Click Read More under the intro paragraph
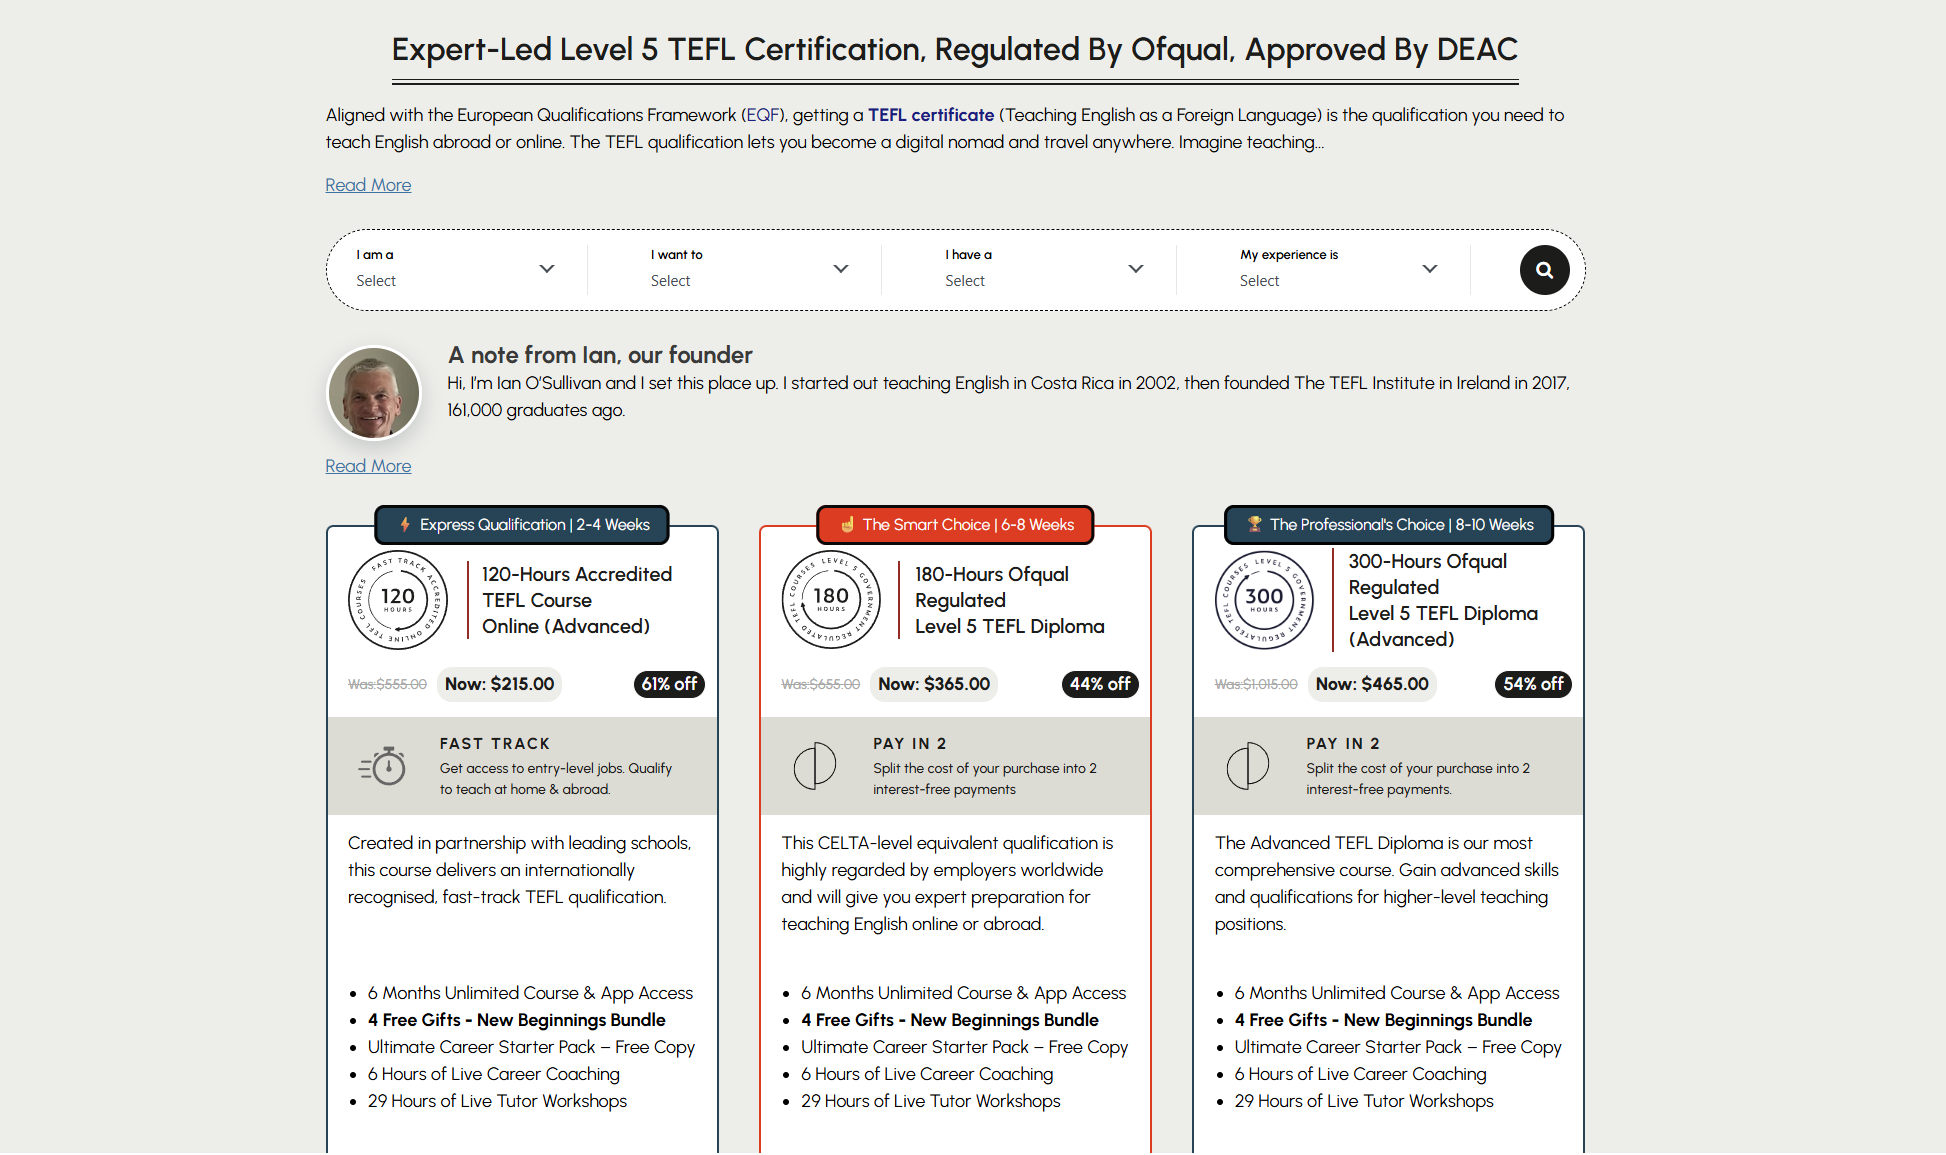Screen dimensions: 1946x1155 coord(368,185)
